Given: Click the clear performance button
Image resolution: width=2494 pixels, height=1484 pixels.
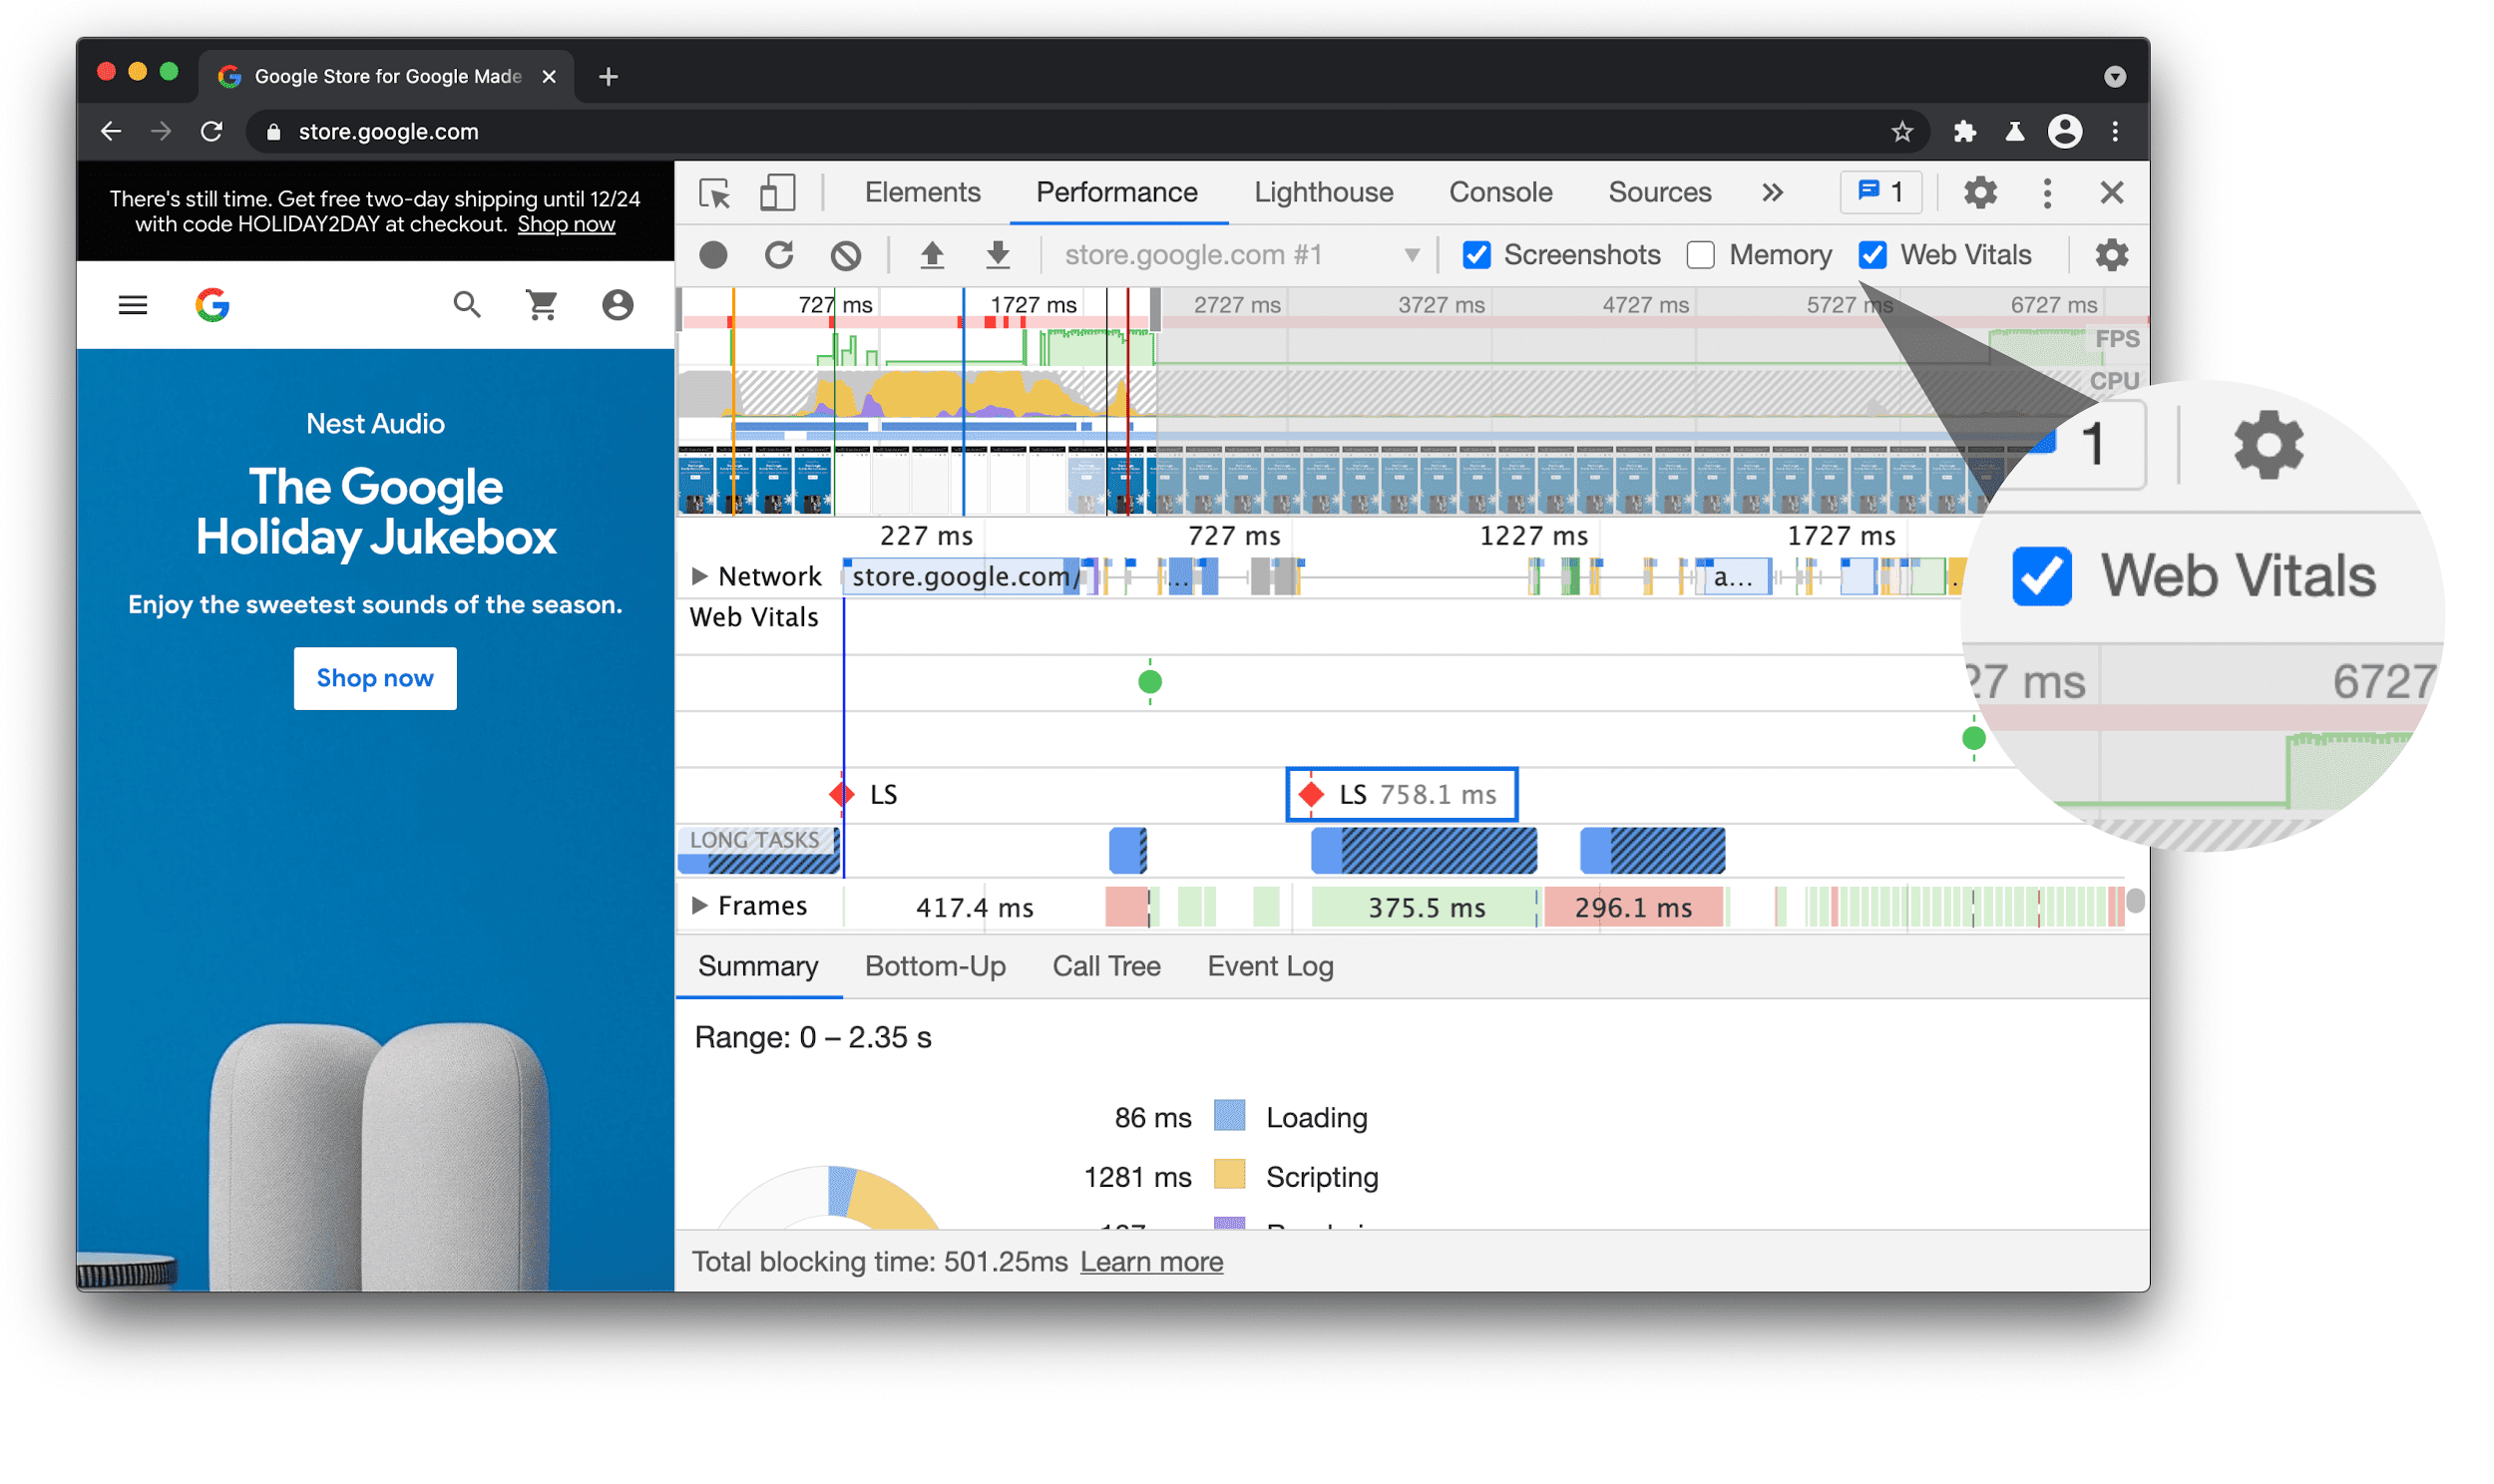Looking at the screenshot, I should (x=848, y=252).
